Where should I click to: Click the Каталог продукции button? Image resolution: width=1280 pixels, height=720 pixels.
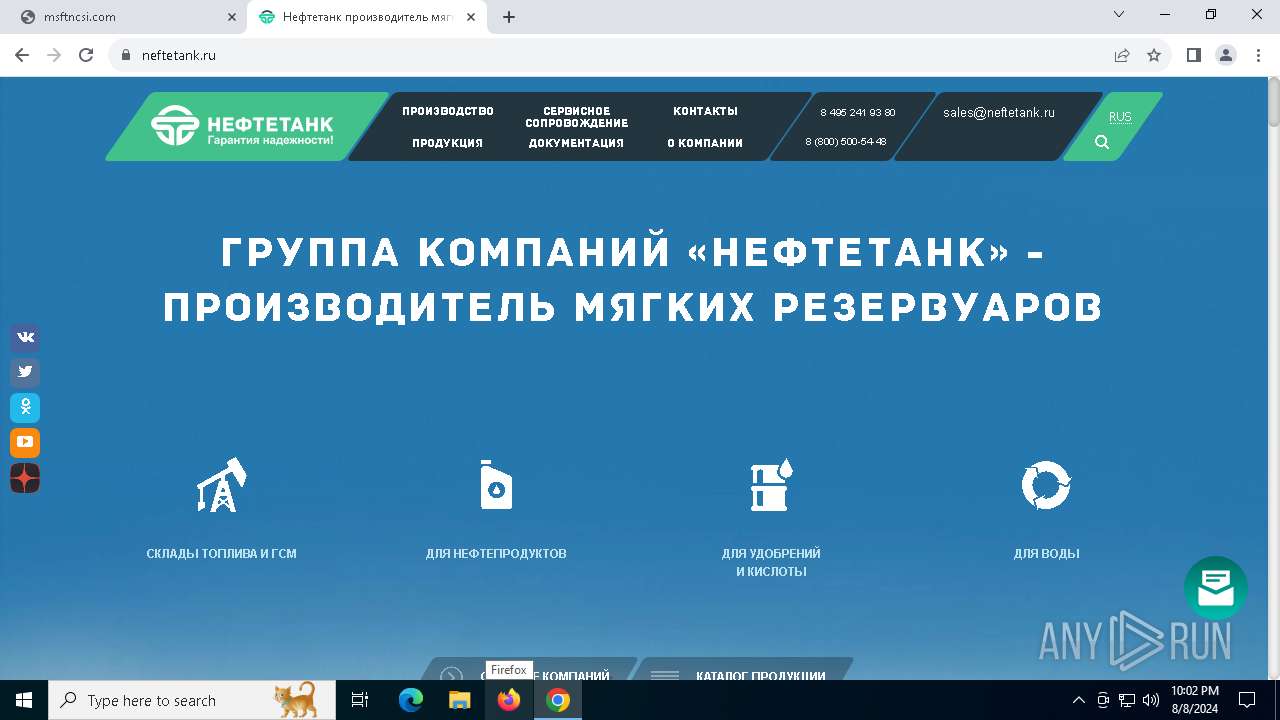pyautogui.click(x=744, y=669)
